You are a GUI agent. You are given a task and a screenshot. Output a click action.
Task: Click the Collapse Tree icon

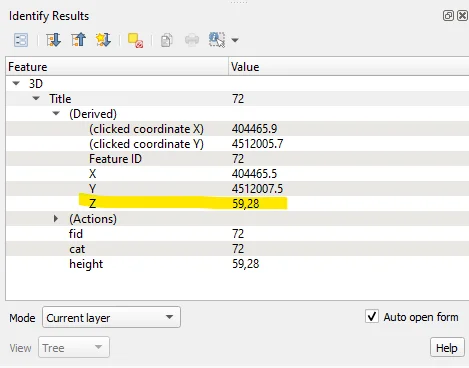(78, 40)
